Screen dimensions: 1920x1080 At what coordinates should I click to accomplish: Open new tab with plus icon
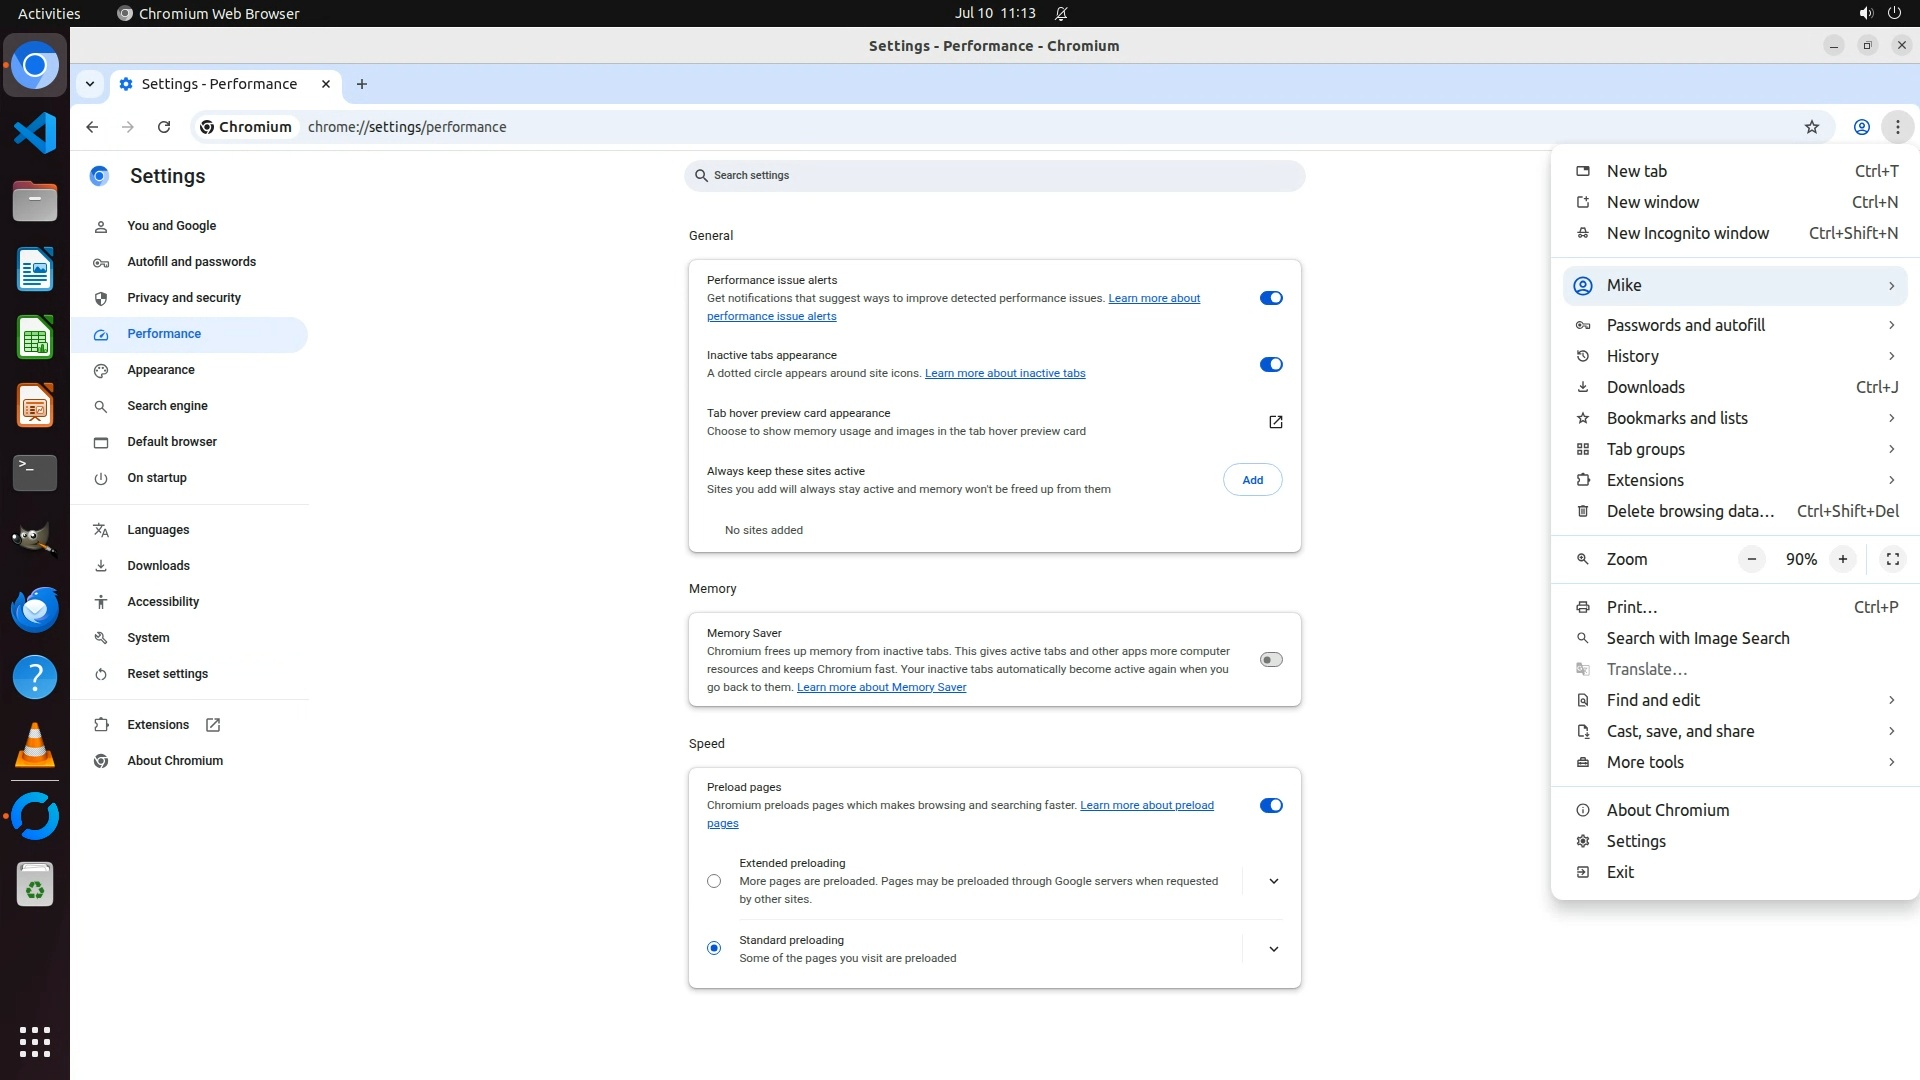click(x=362, y=84)
